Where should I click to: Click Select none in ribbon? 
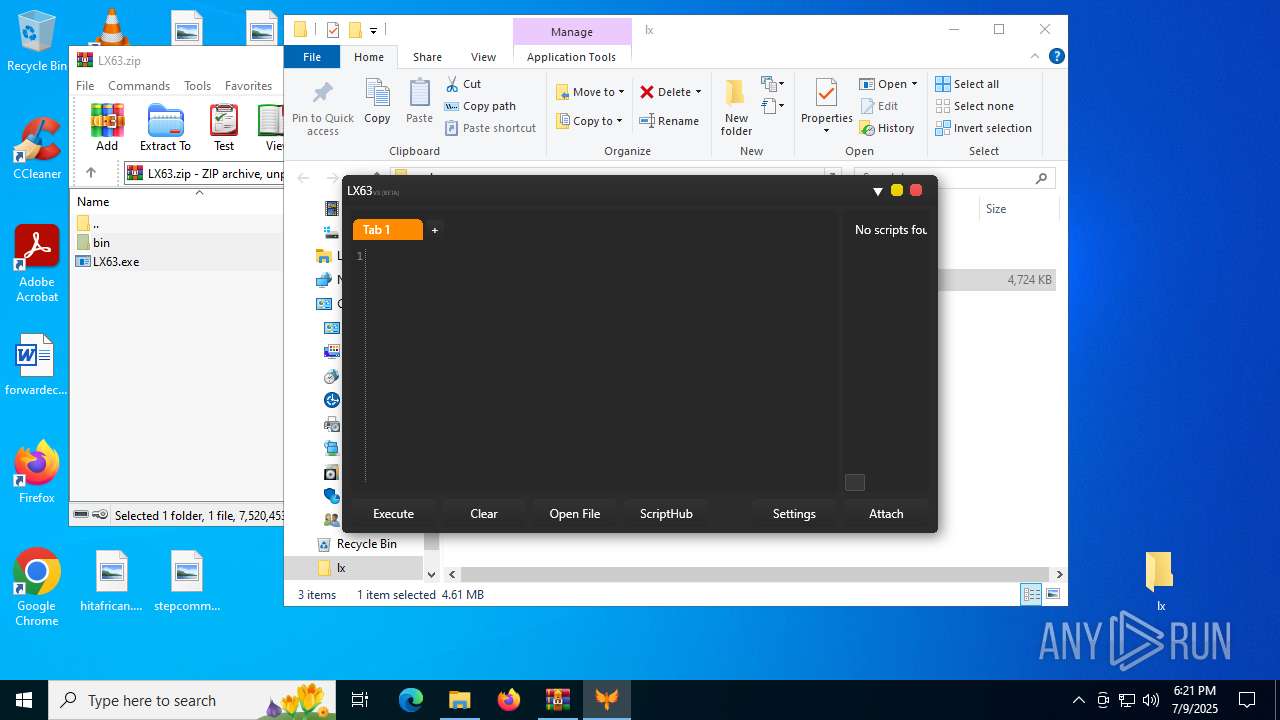974,106
